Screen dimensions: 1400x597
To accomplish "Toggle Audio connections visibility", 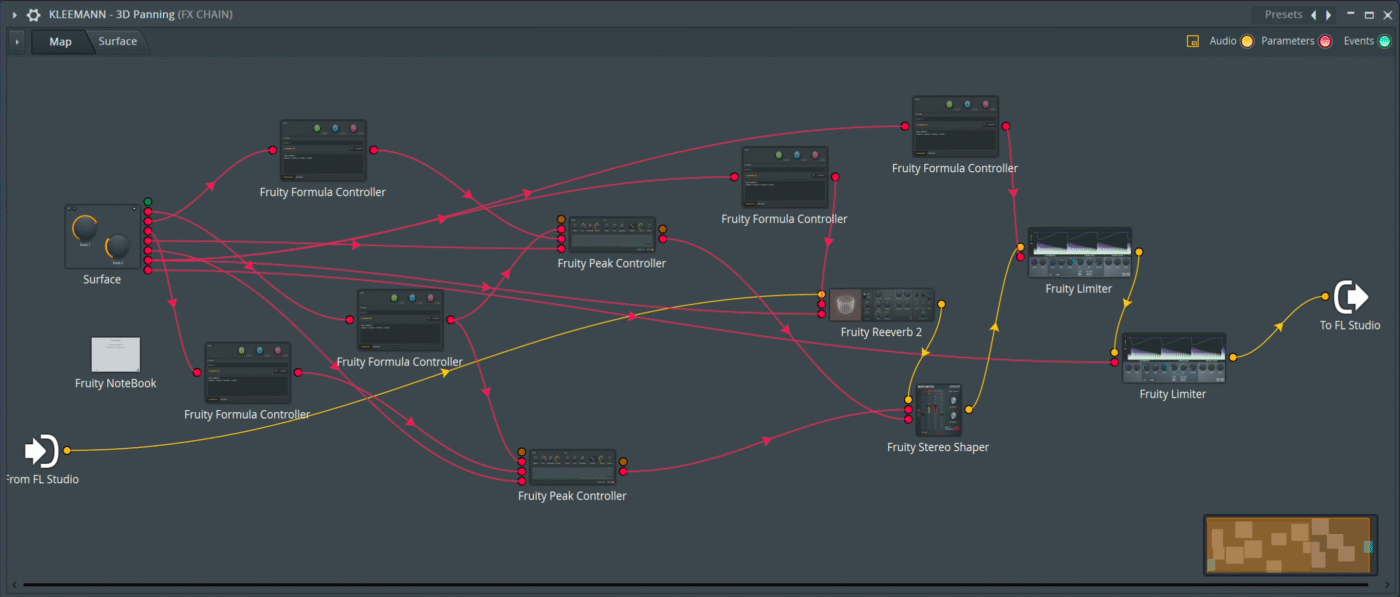I will click(1247, 42).
